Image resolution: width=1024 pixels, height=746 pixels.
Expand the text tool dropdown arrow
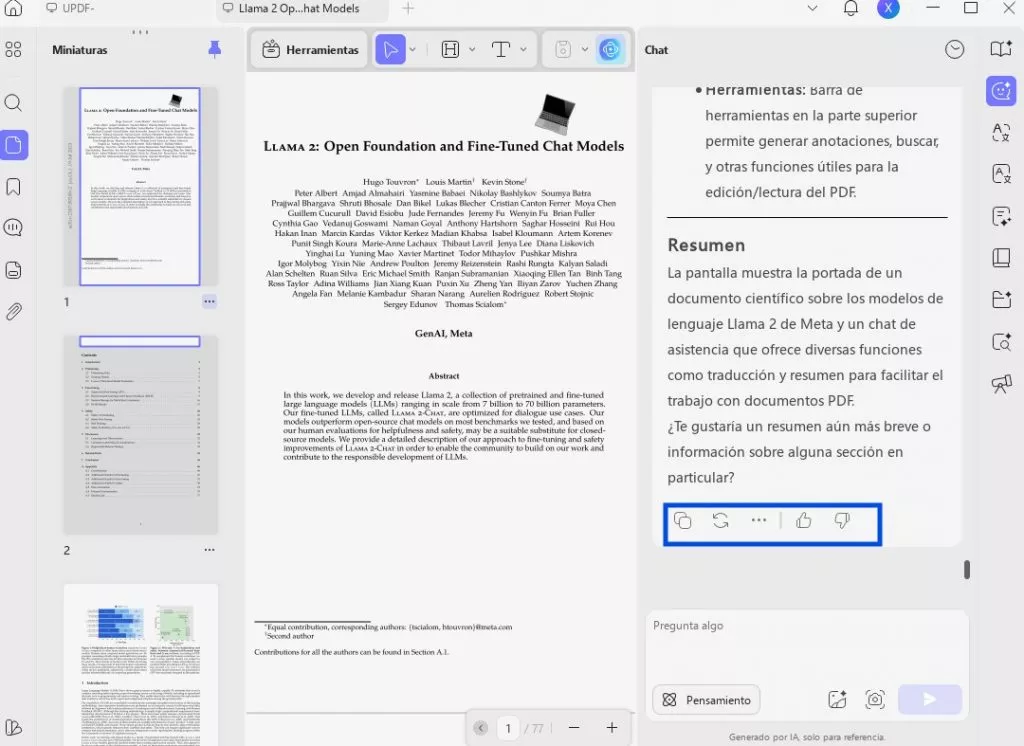(x=523, y=50)
